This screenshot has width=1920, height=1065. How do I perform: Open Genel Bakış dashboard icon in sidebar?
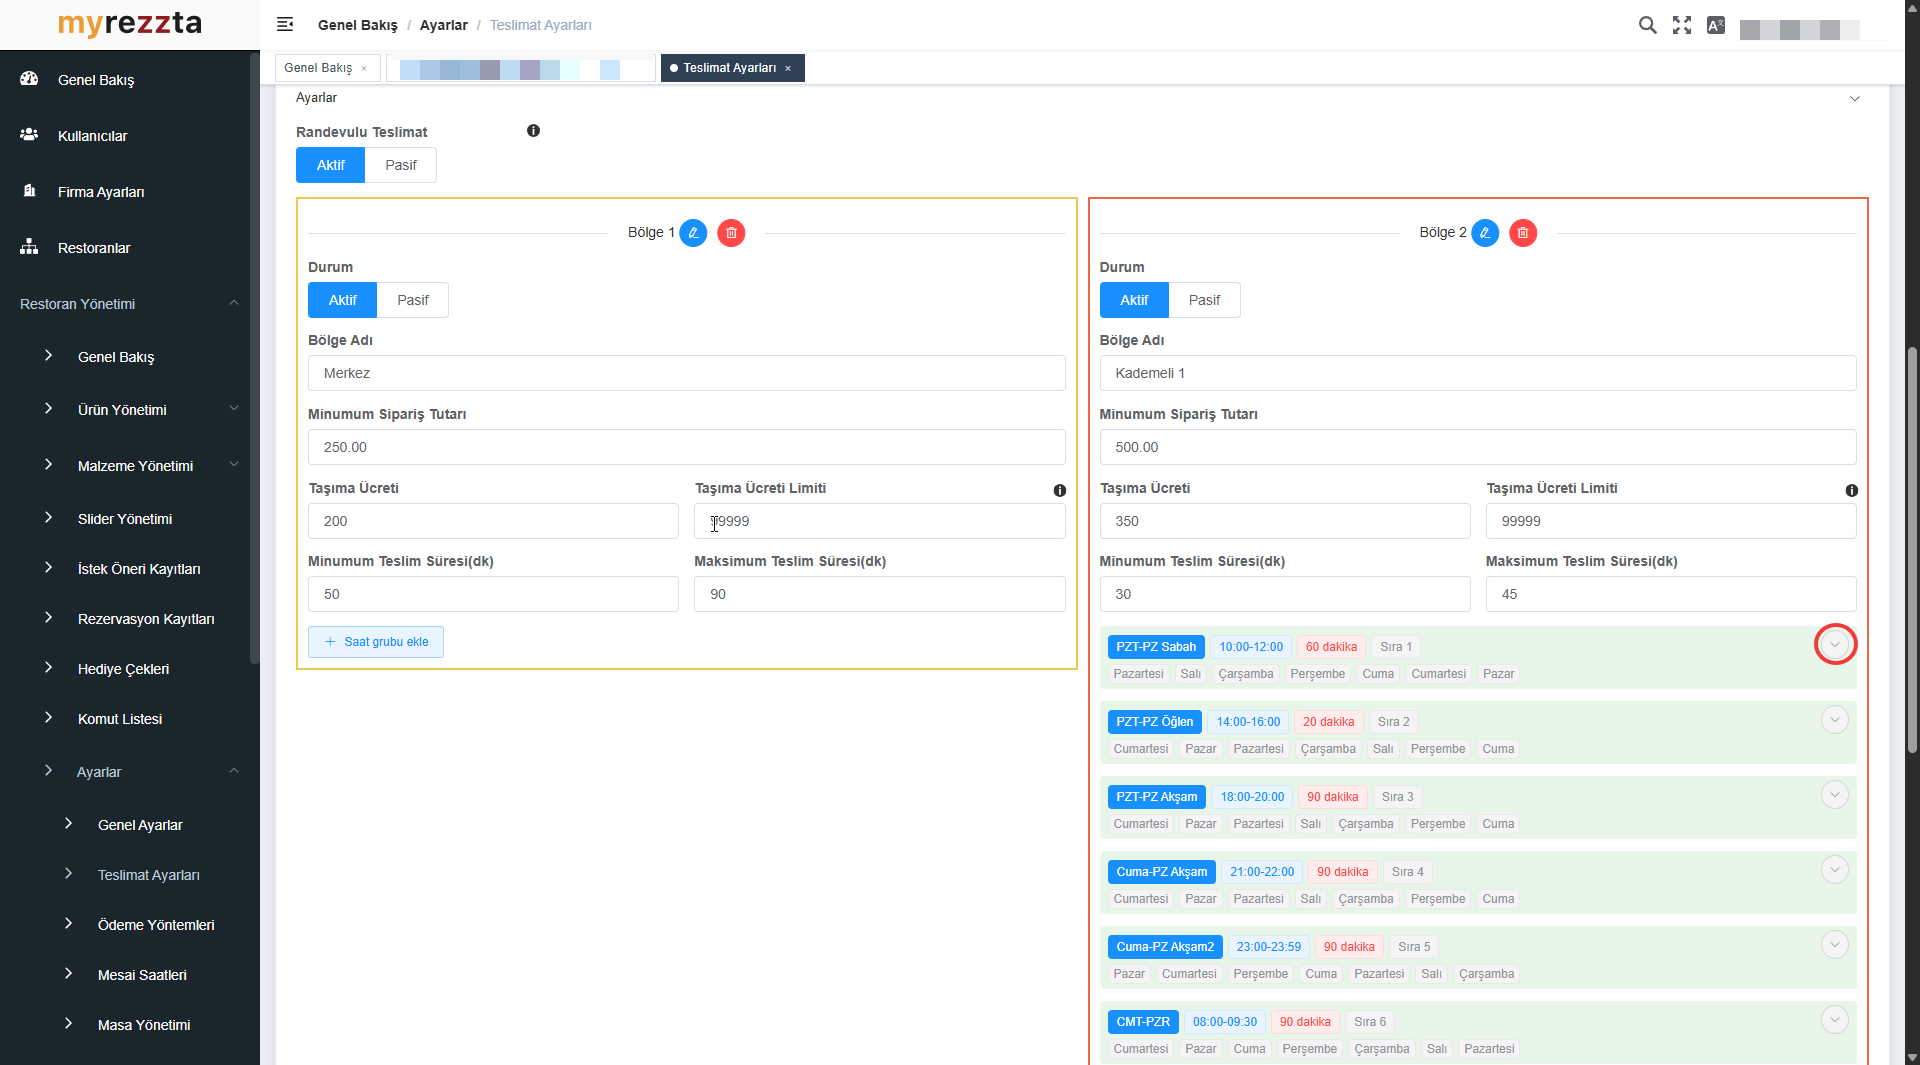(x=29, y=79)
